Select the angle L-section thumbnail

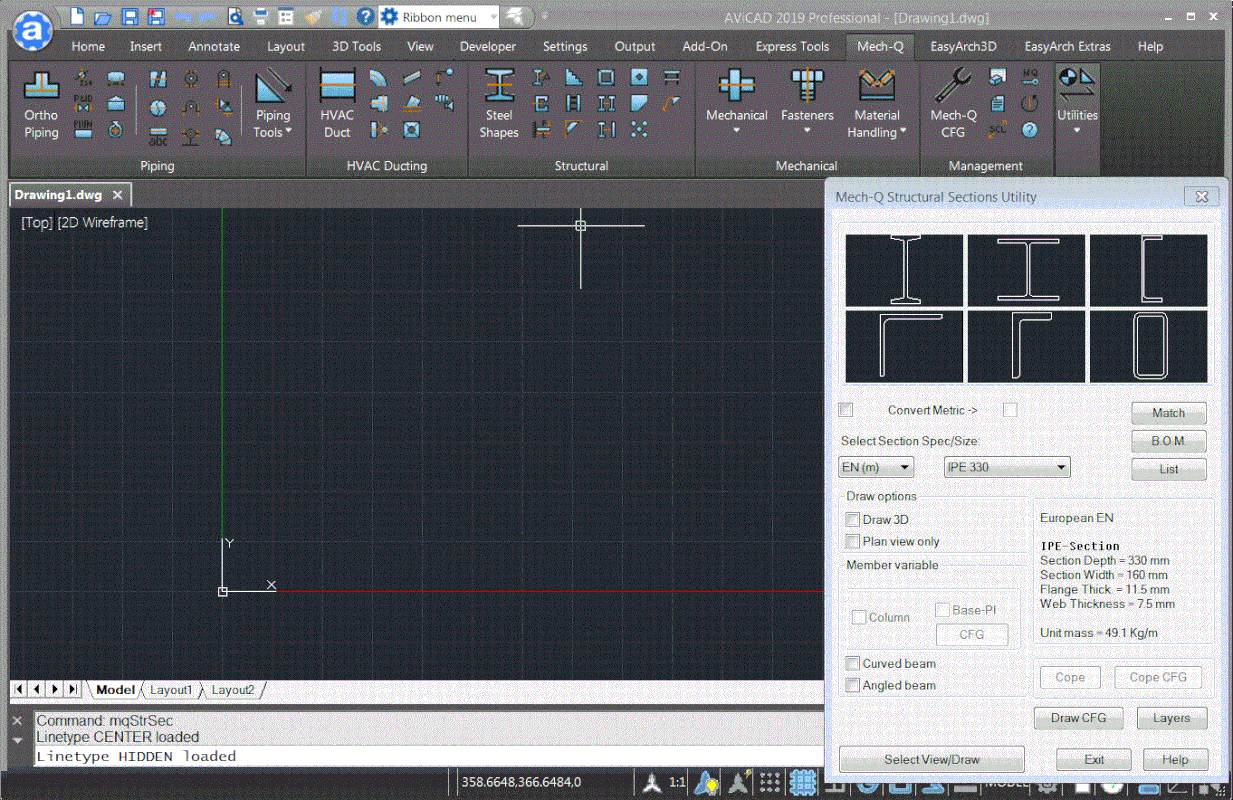[904, 346]
